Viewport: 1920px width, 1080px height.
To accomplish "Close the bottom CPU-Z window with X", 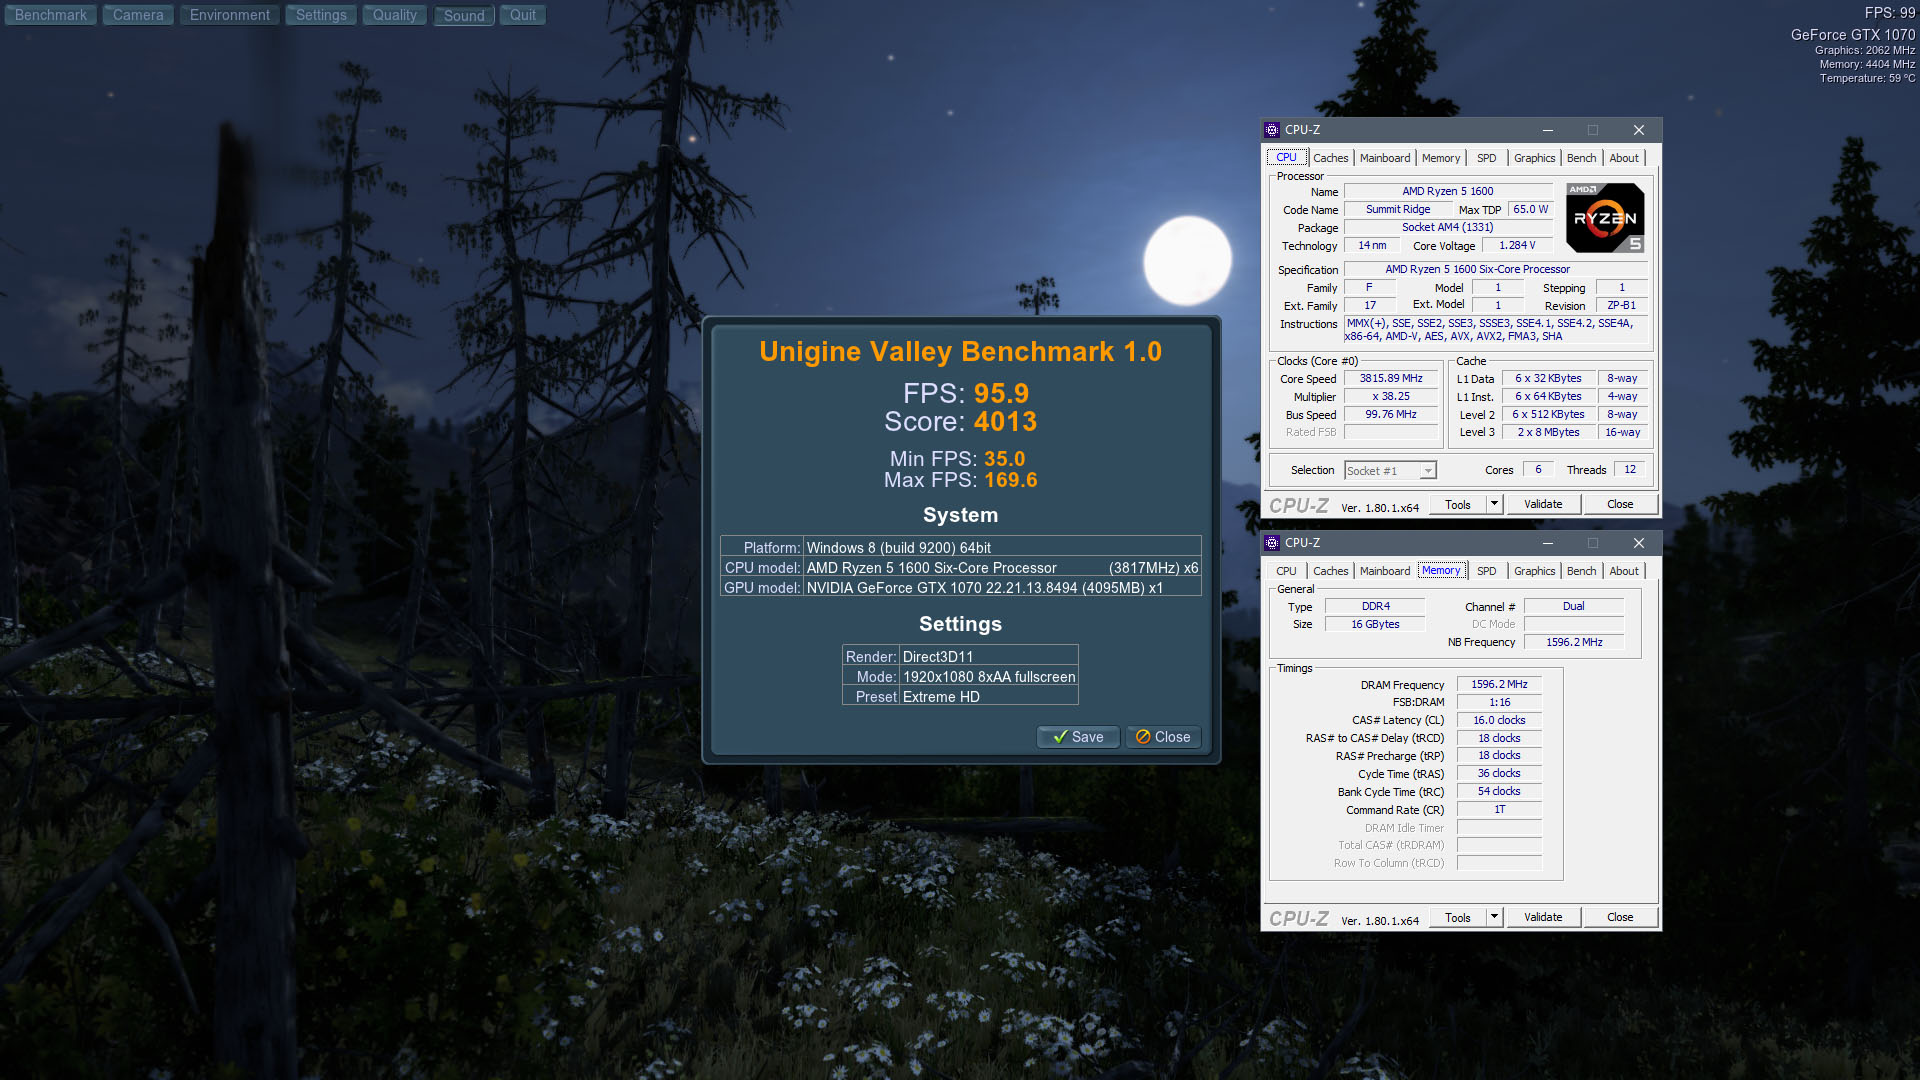I will coord(1638,543).
